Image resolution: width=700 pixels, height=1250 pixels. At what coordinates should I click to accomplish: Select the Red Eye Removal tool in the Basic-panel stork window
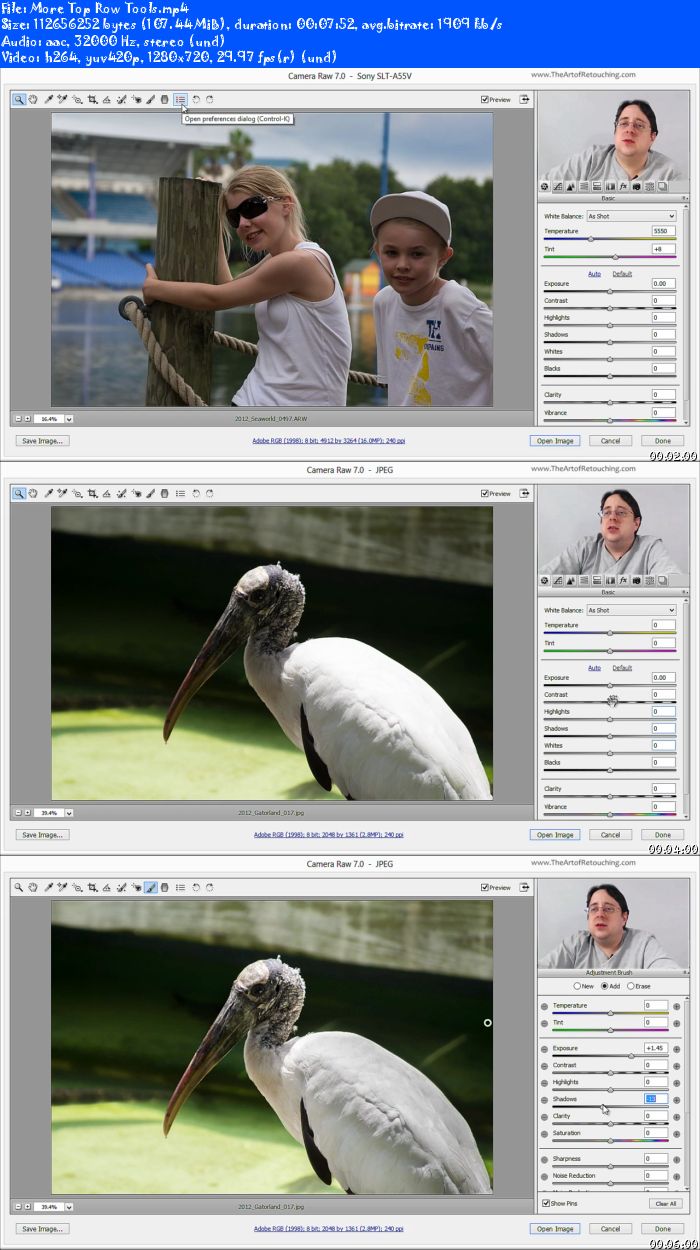135,493
